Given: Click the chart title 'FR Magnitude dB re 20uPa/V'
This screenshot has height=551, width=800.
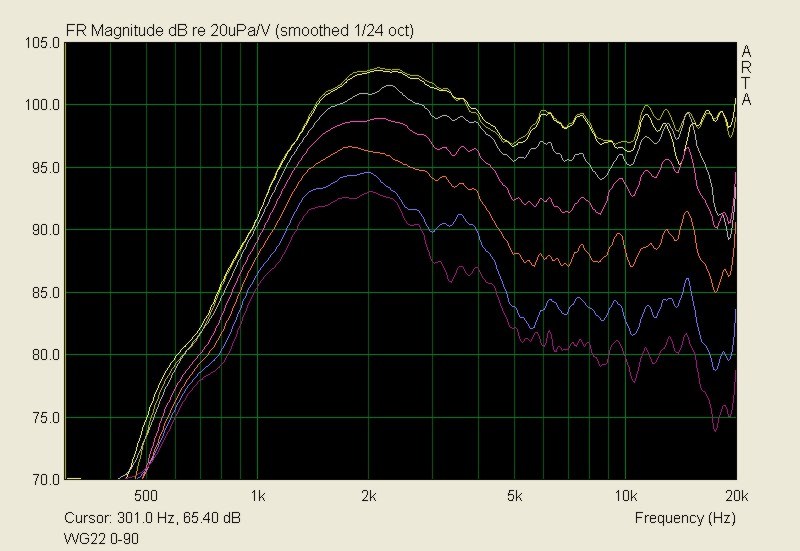Looking at the screenshot, I should [169, 31].
